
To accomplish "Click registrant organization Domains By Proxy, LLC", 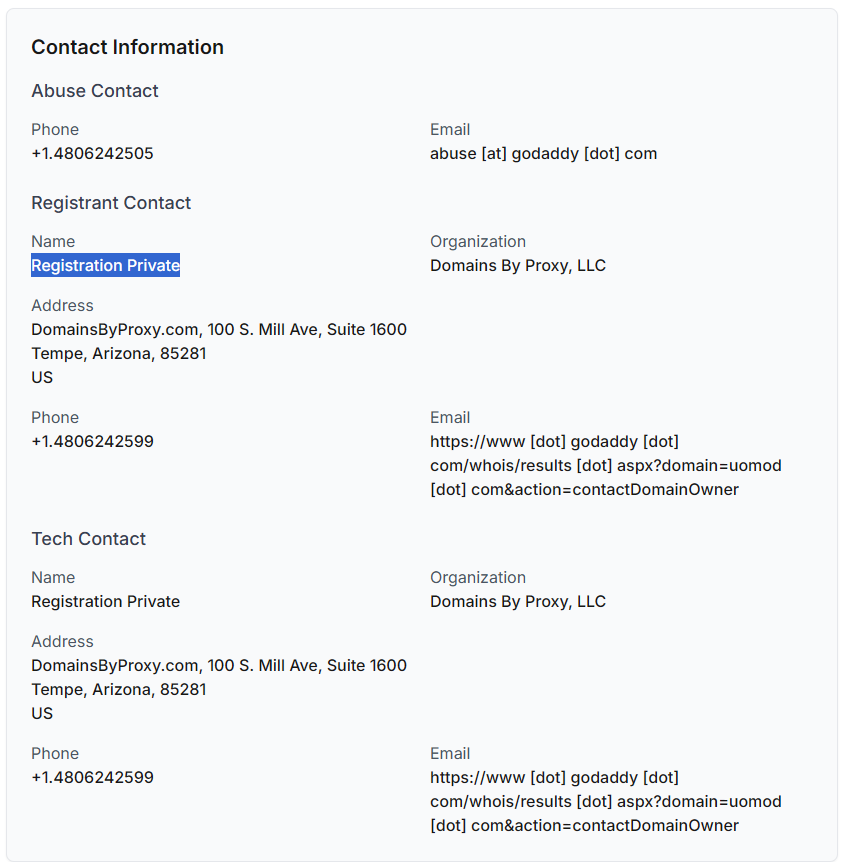I will [518, 266].
